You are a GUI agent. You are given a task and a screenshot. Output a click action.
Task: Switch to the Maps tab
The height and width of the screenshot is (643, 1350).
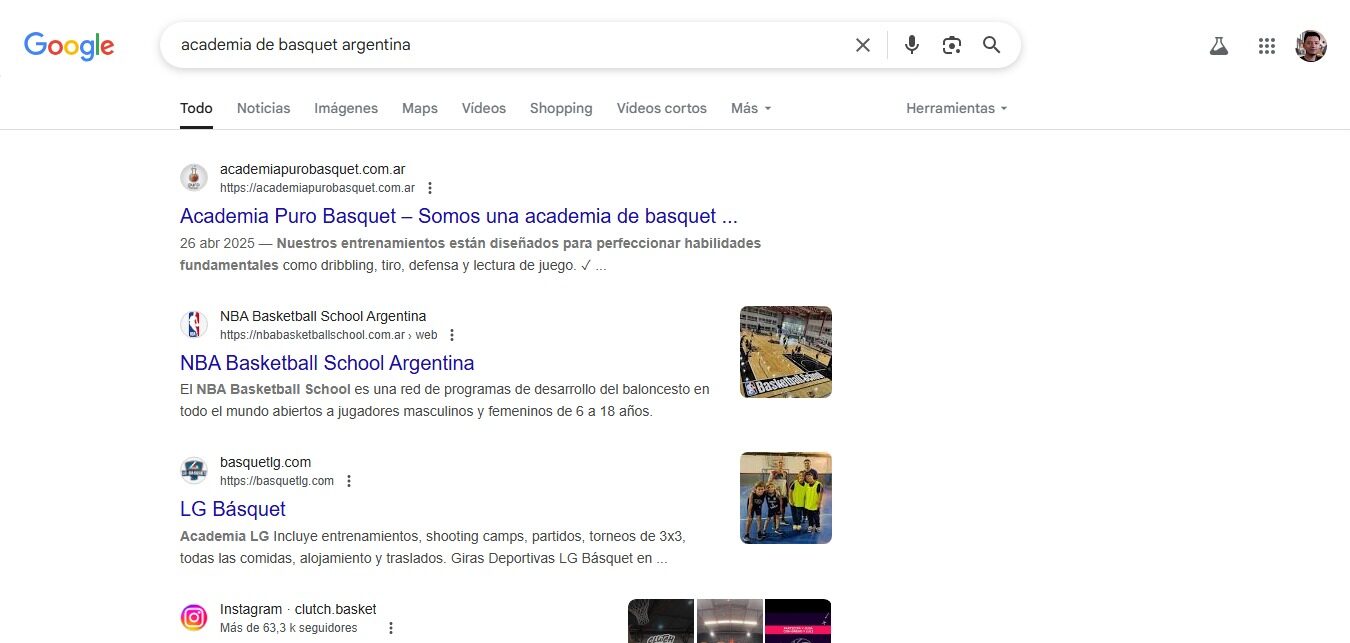pos(420,108)
